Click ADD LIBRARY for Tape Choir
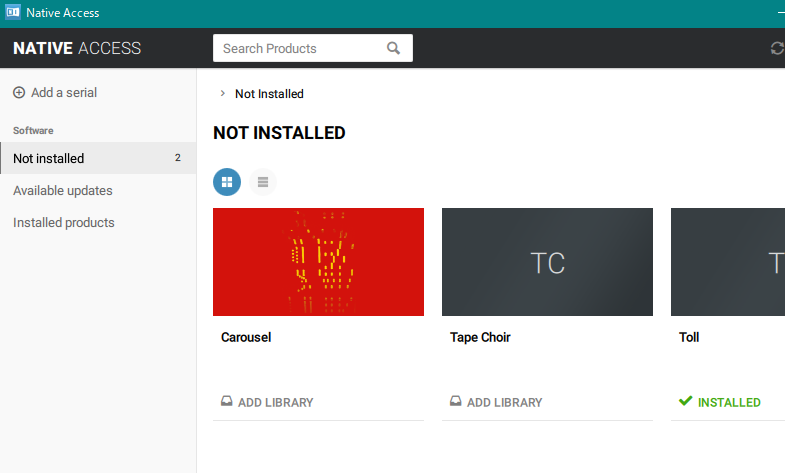Image resolution: width=785 pixels, height=473 pixels. [x=496, y=402]
